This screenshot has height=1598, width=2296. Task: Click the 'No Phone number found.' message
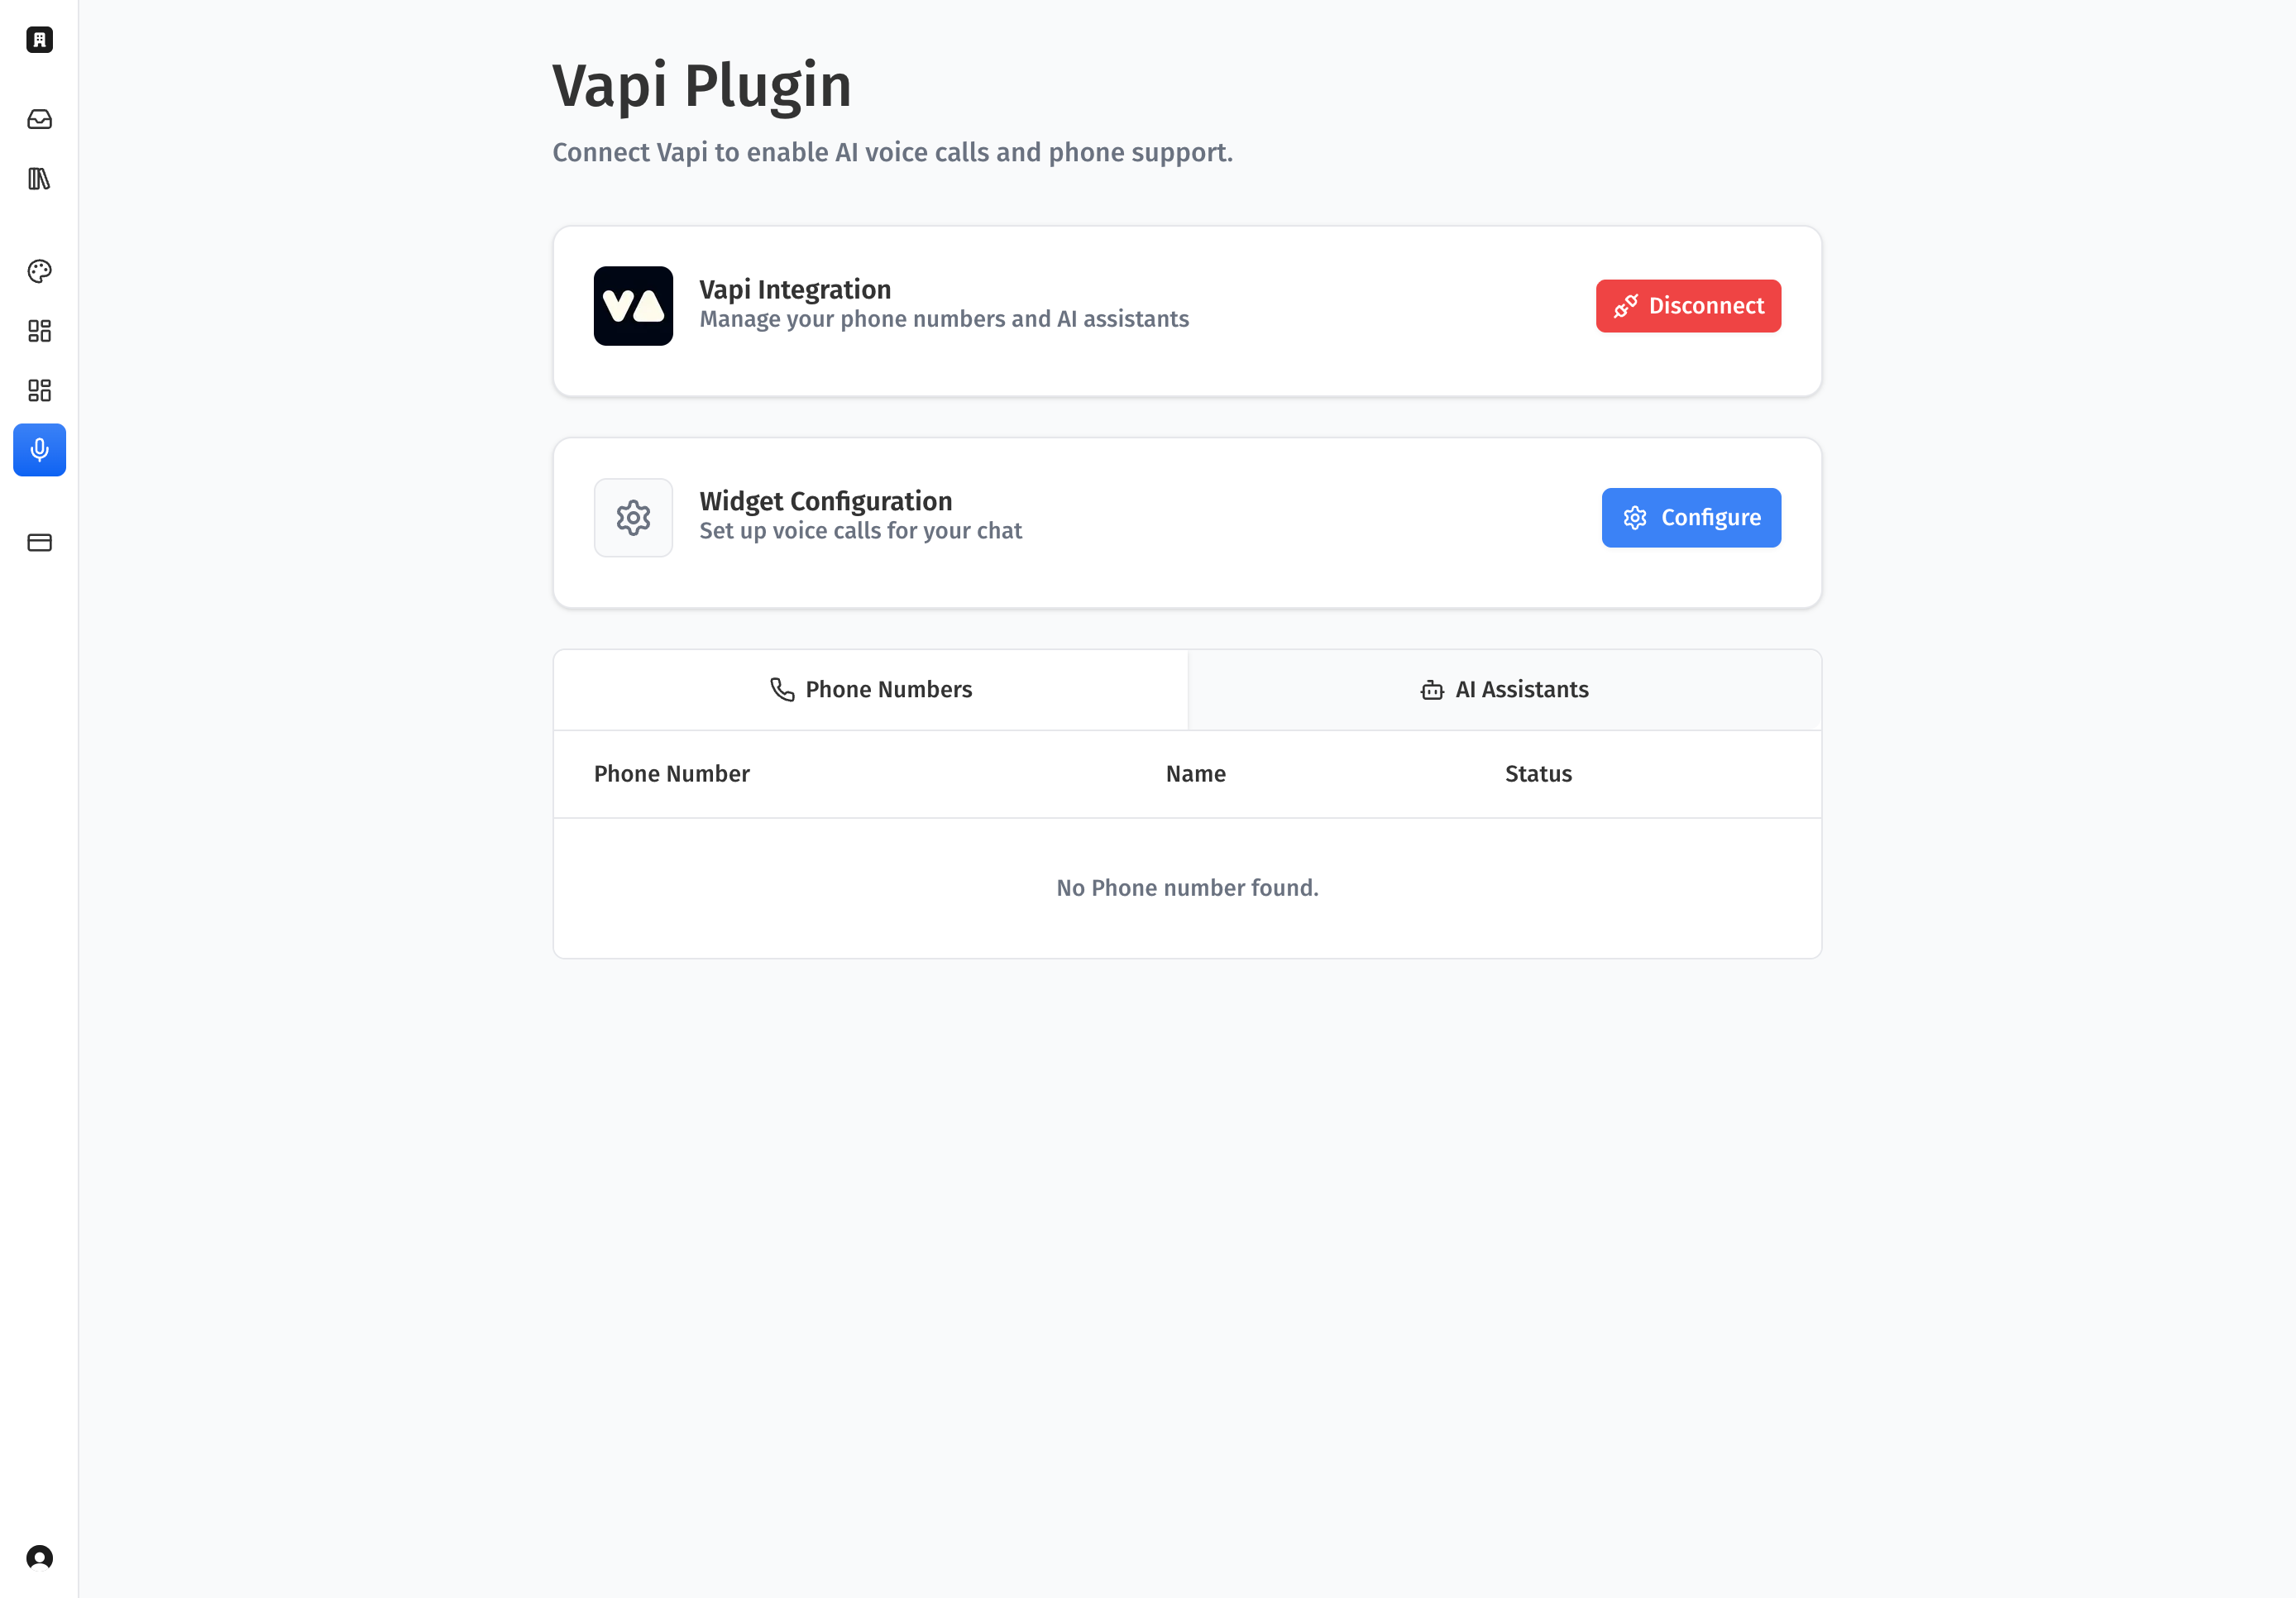point(1187,888)
